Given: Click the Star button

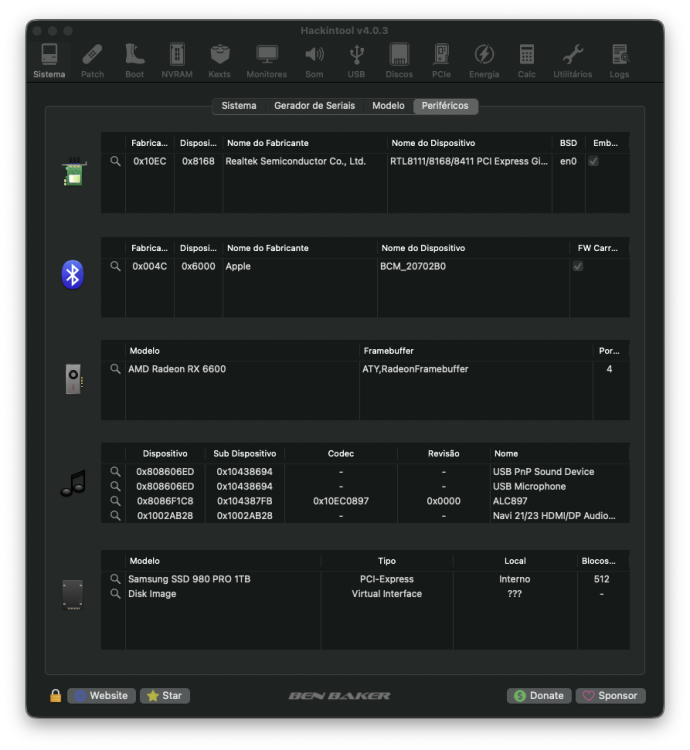Looking at the screenshot, I should click(165, 695).
